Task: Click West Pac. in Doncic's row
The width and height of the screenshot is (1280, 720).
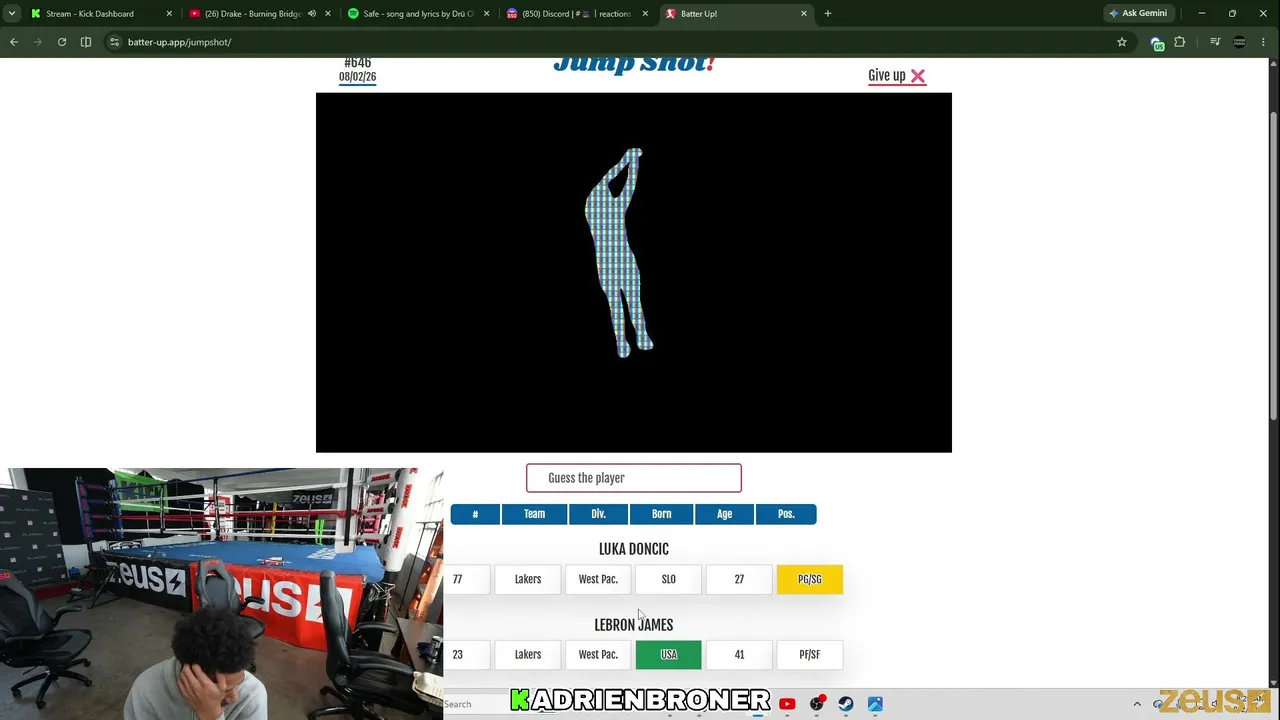Action: 598,579
